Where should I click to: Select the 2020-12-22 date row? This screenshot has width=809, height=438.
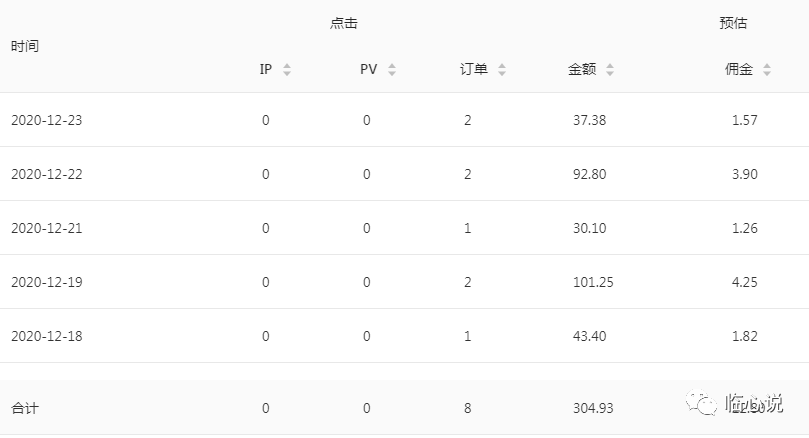coord(404,174)
